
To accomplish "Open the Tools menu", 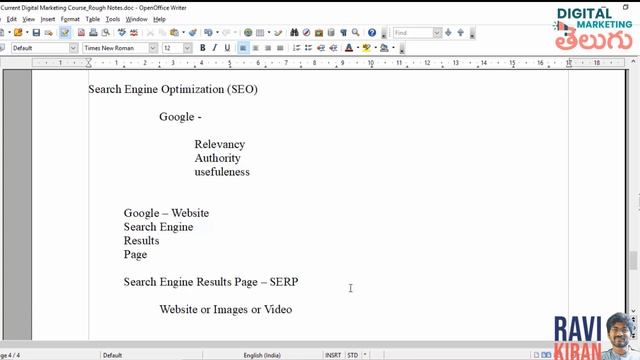I will click(113, 19).
